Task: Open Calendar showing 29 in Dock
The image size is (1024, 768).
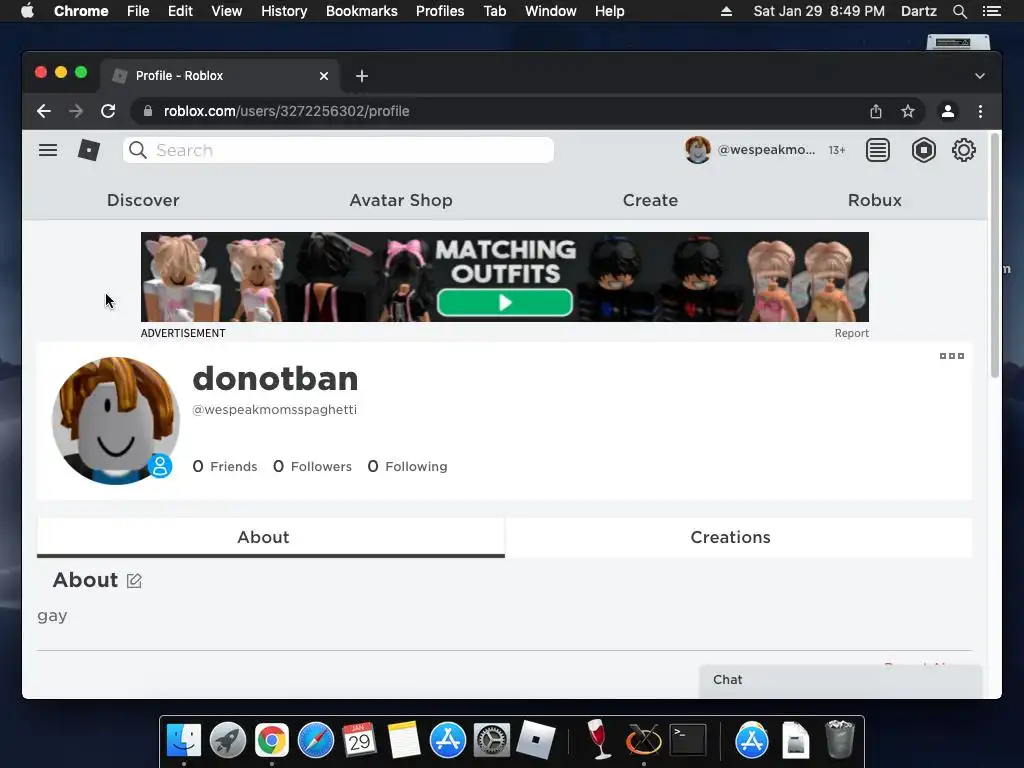Action: [x=359, y=739]
